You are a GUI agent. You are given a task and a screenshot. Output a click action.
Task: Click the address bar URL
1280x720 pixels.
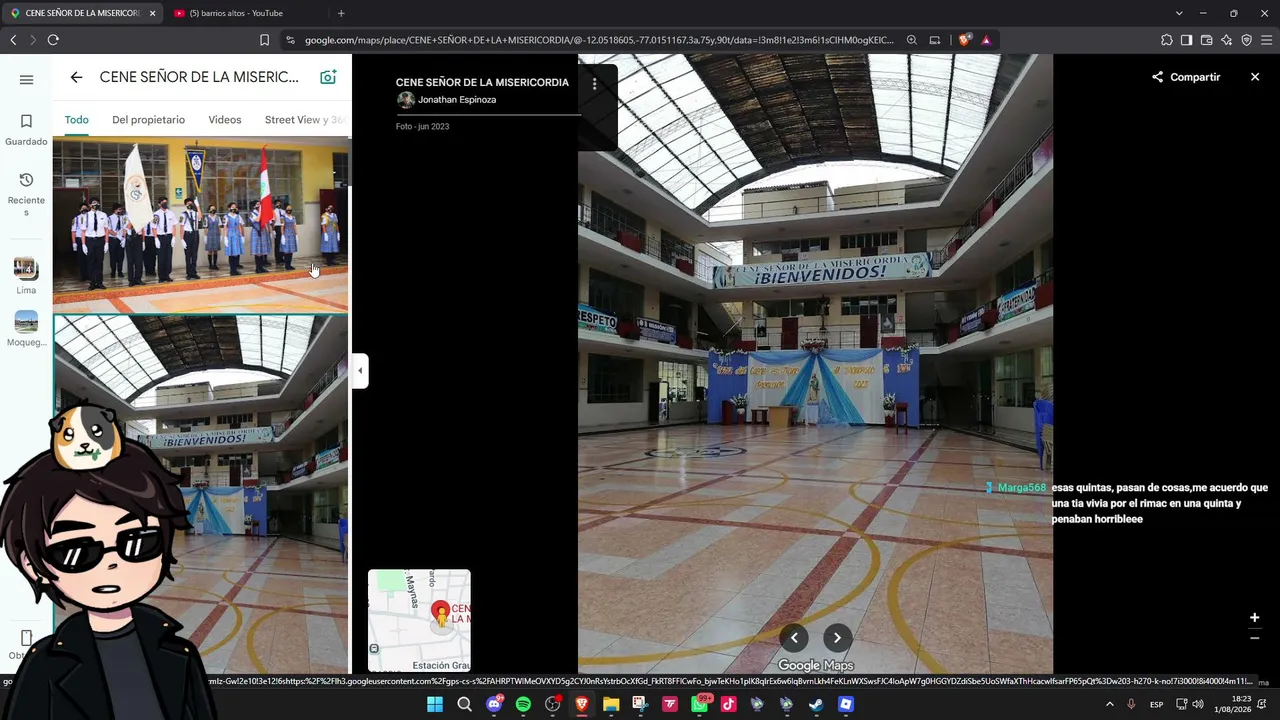pyautogui.click(x=600, y=40)
